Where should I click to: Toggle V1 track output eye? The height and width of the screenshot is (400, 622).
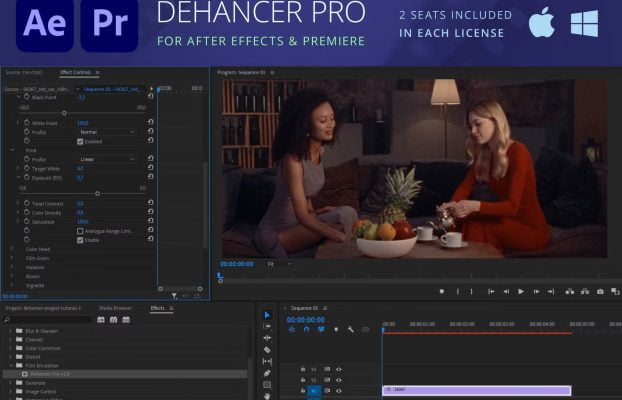[339, 390]
